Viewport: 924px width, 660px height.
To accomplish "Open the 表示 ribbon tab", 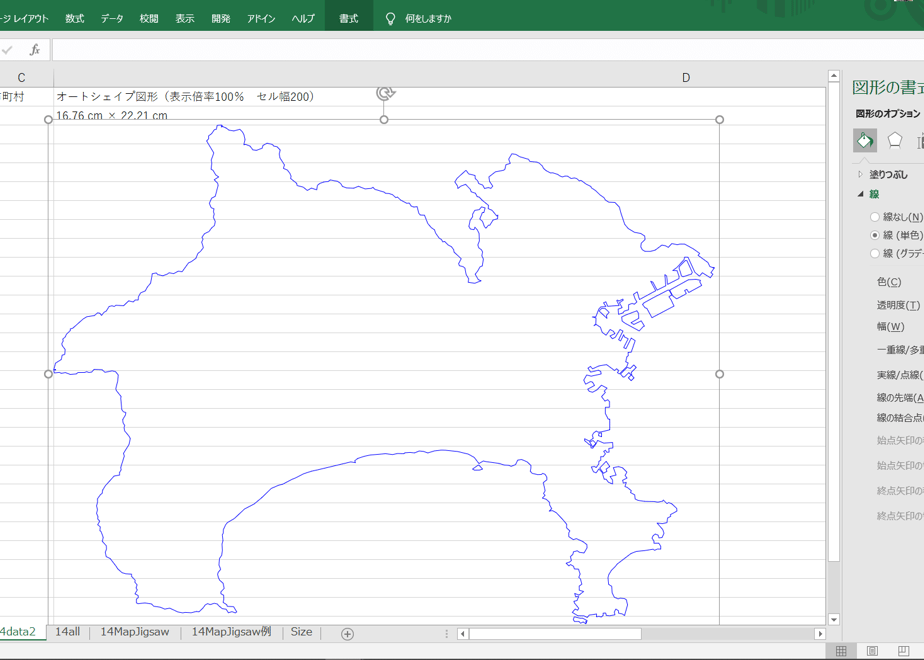I will point(184,19).
